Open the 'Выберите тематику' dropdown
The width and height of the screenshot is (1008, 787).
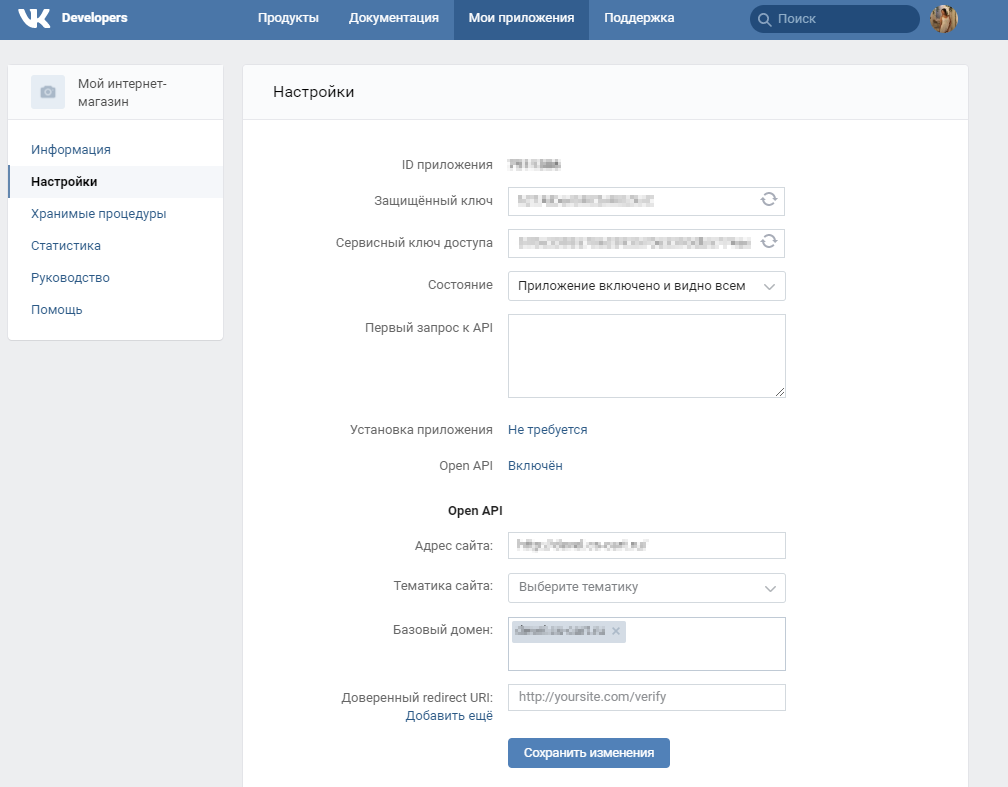(x=646, y=588)
